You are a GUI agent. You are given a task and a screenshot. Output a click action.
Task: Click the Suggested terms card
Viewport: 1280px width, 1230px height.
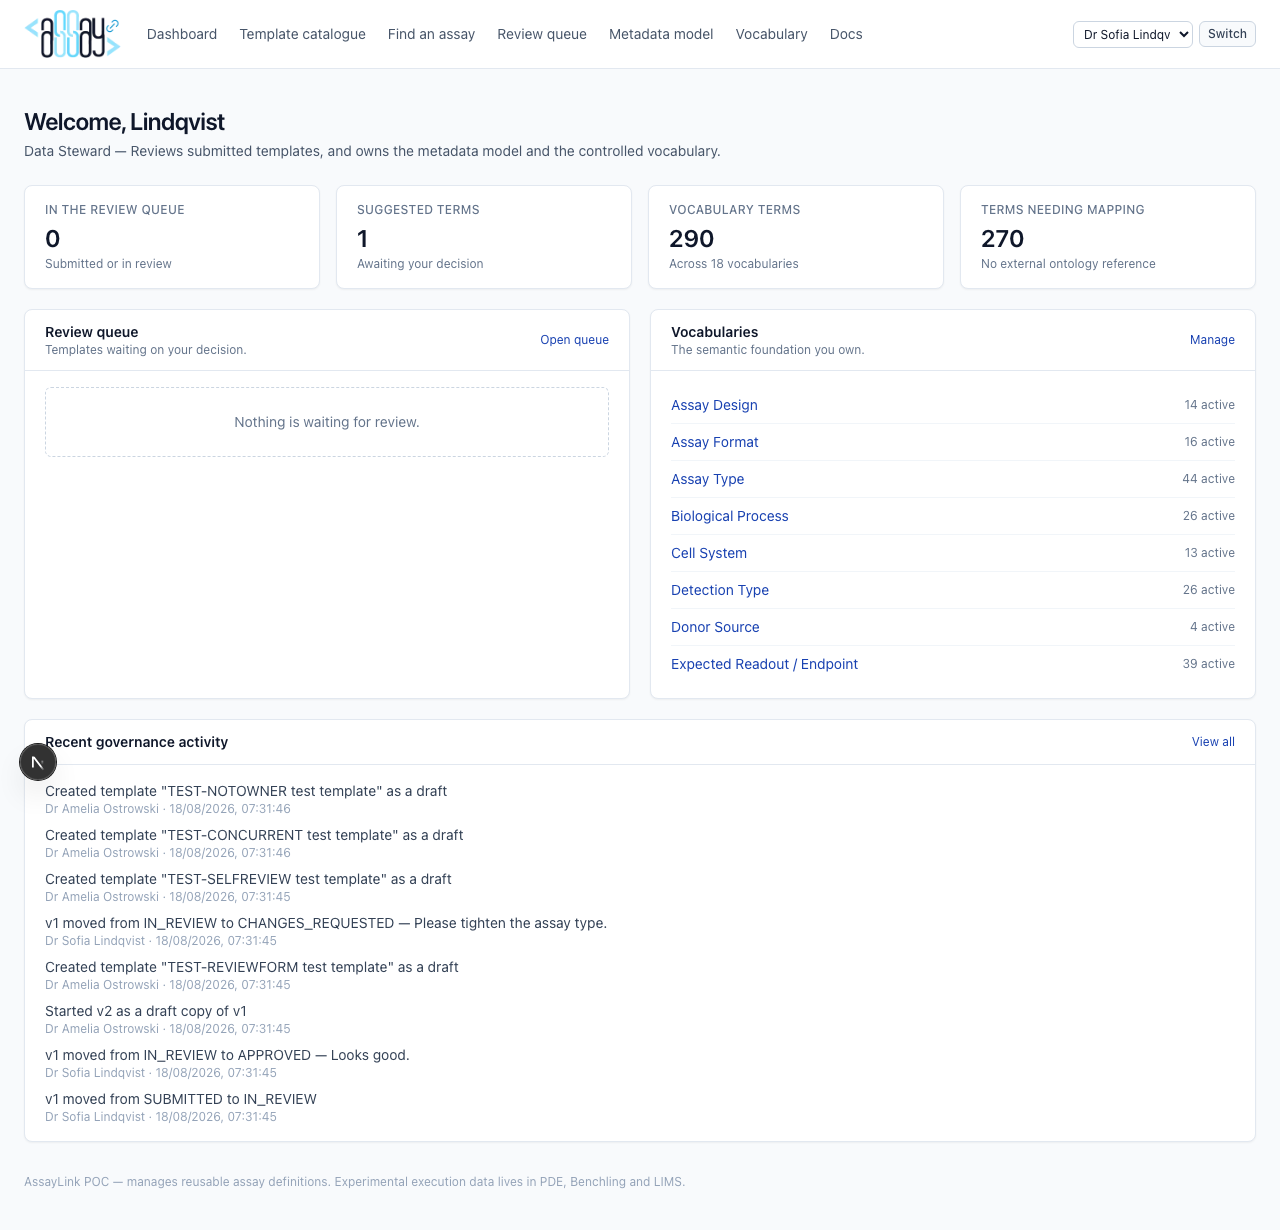click(x=484, y=237)
